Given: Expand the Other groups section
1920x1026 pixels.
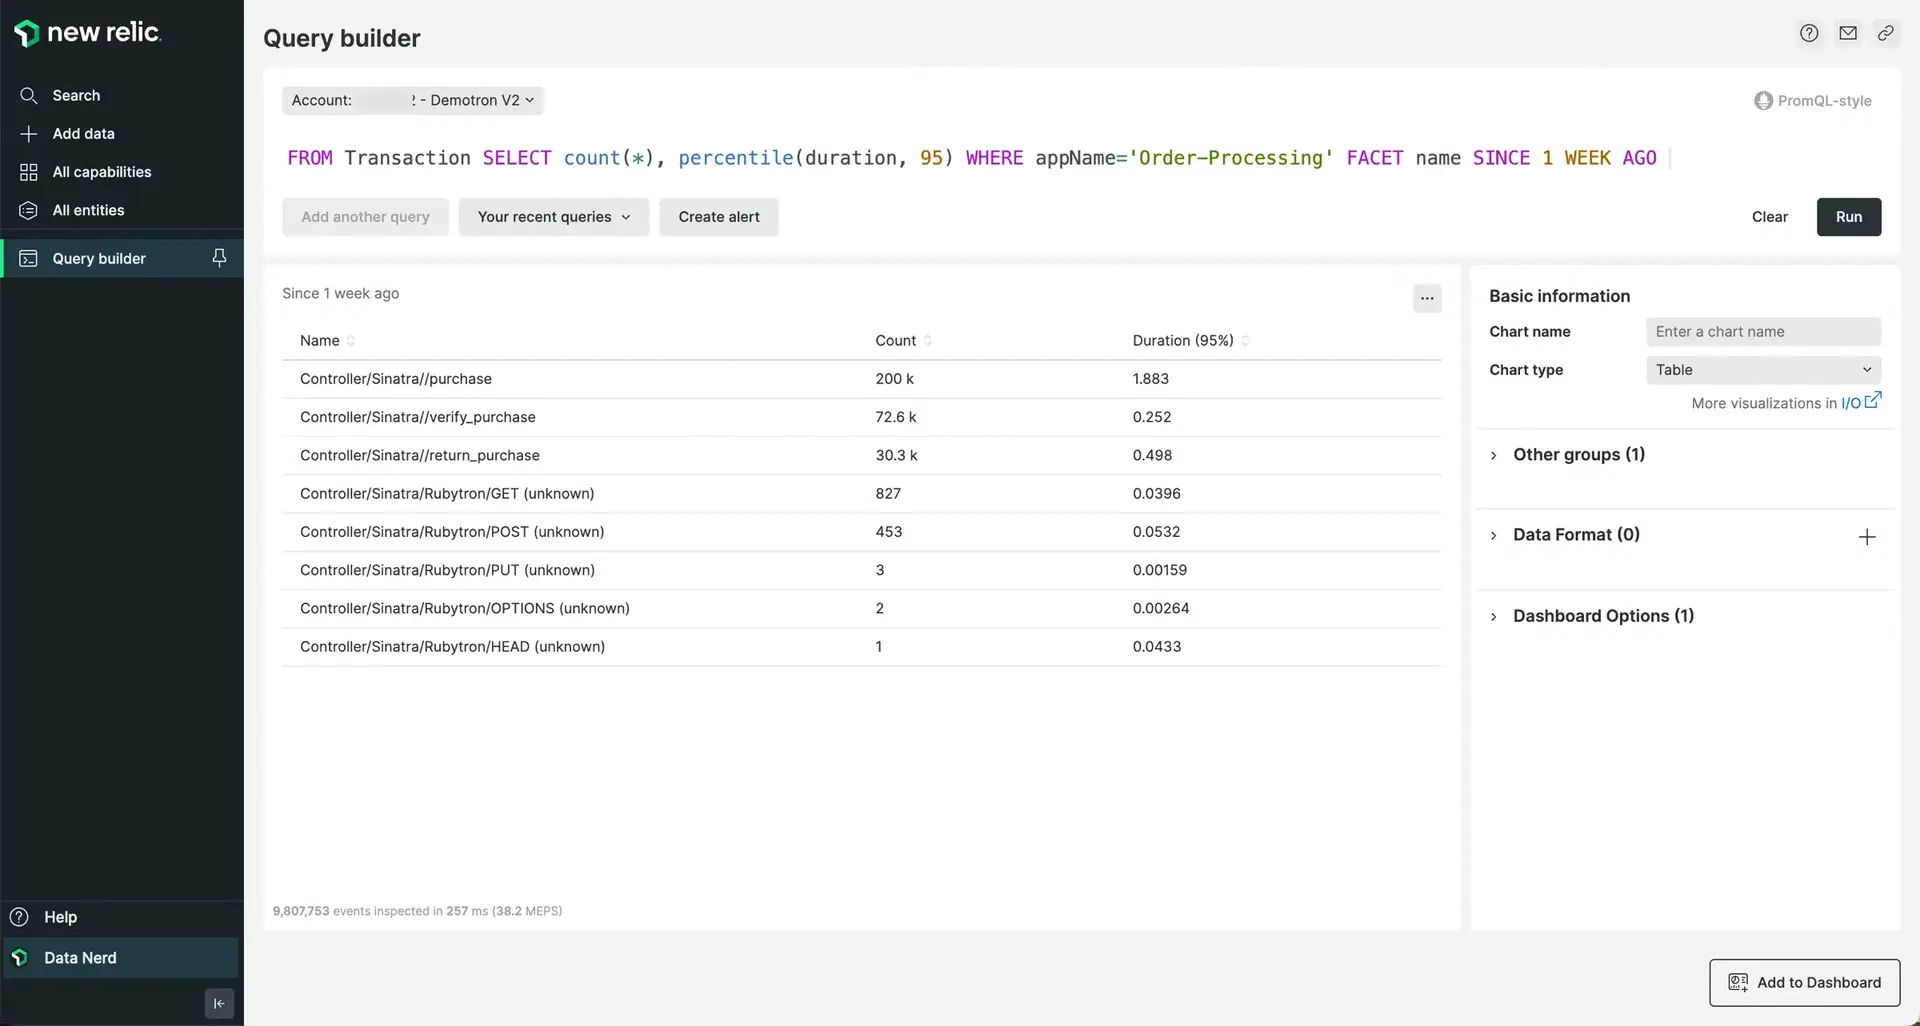Looking at the screenshot, I should click(x=1578, y=455).
